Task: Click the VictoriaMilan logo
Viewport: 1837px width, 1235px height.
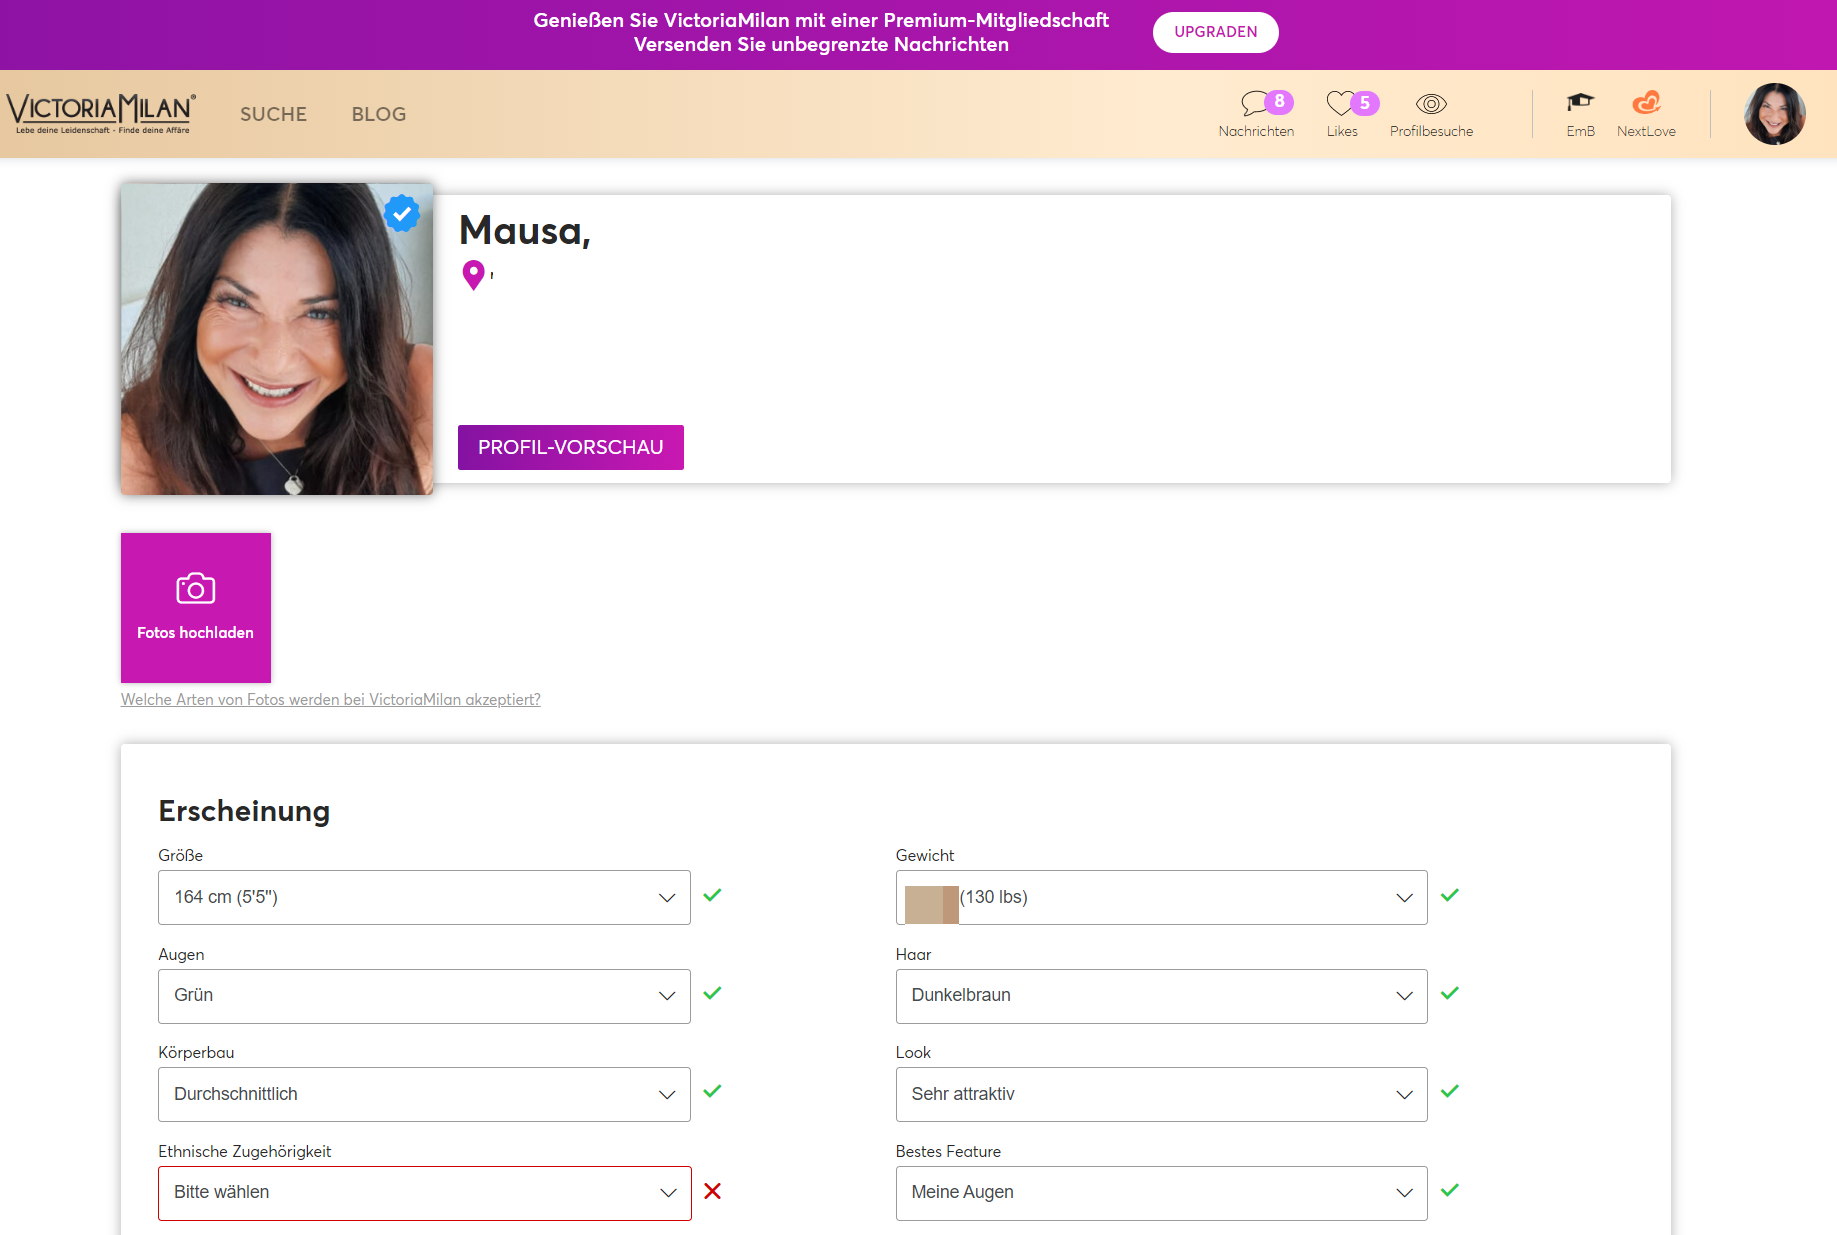Action: [101, 113]
